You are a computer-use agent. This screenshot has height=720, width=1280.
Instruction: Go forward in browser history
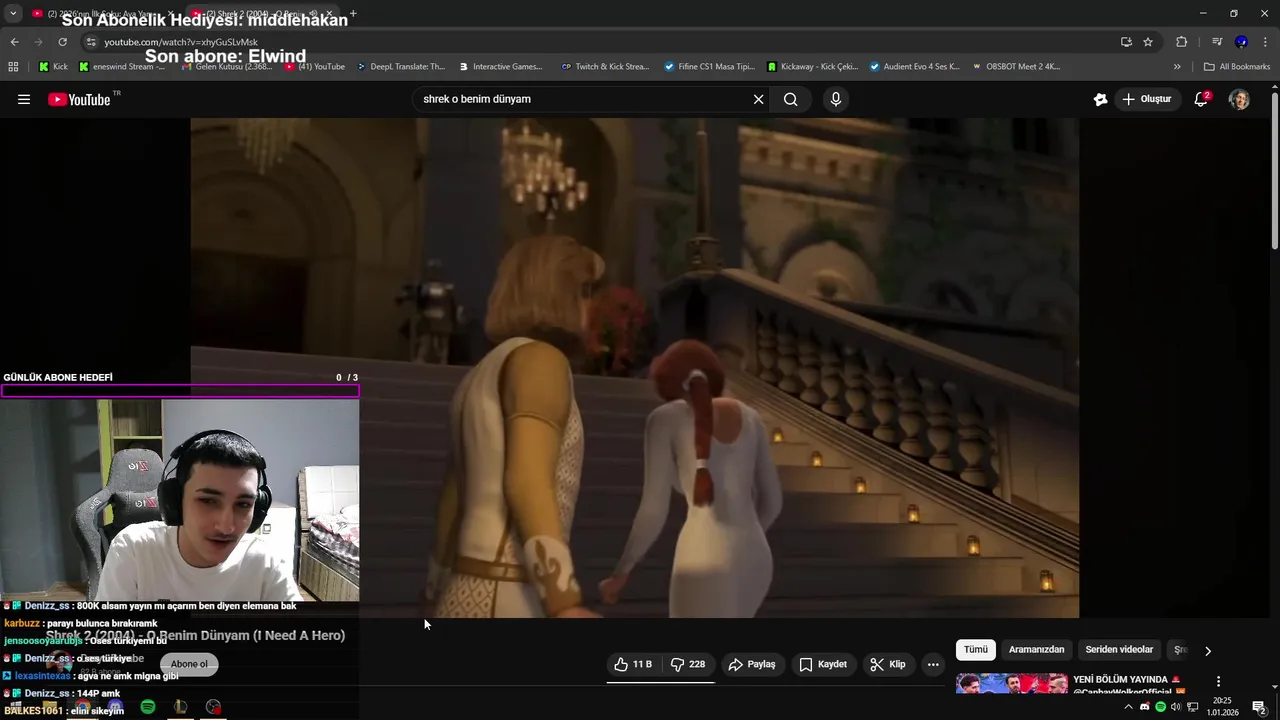pyautogui.click(x=38, y=42)
